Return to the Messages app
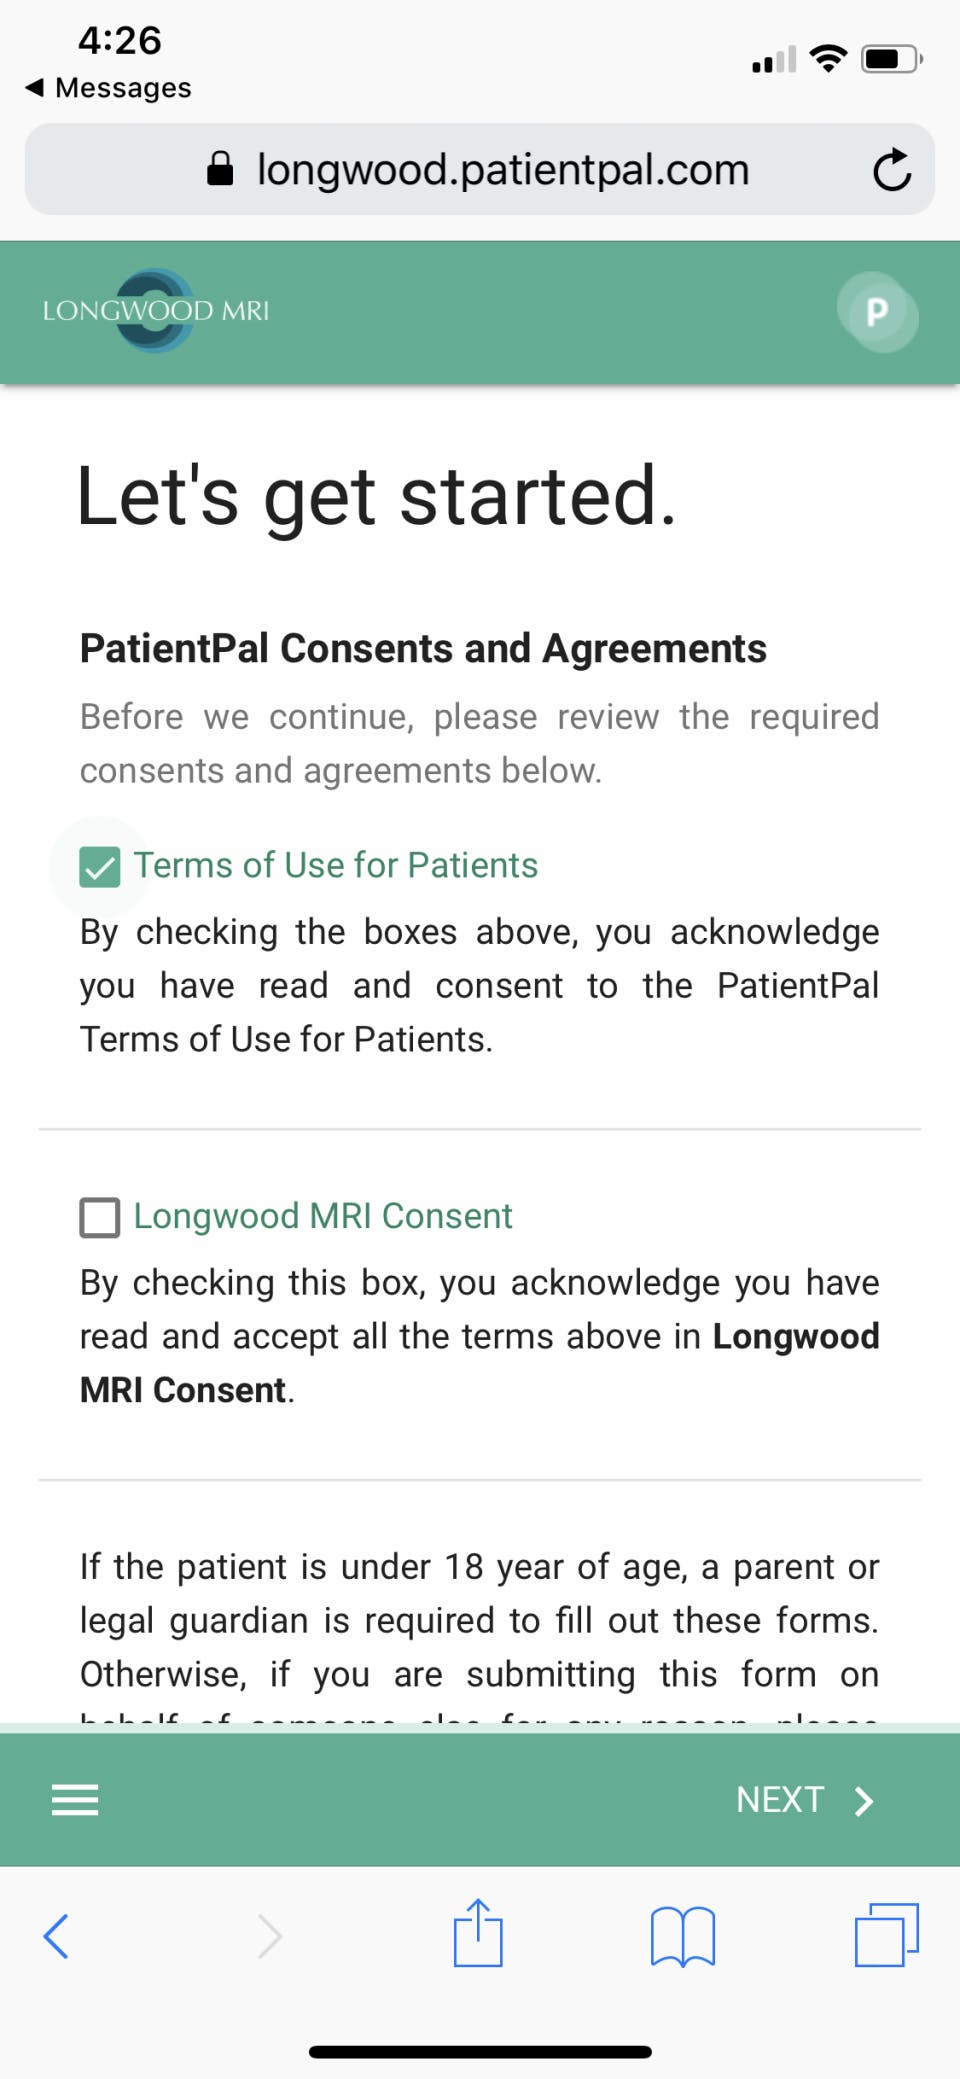 point(108,88)
